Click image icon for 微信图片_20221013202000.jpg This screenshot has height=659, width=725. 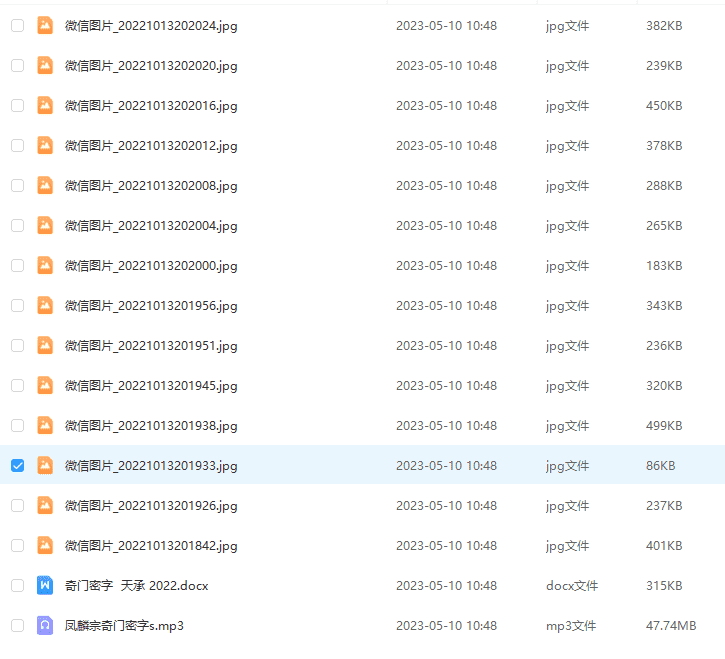point(45,266)
